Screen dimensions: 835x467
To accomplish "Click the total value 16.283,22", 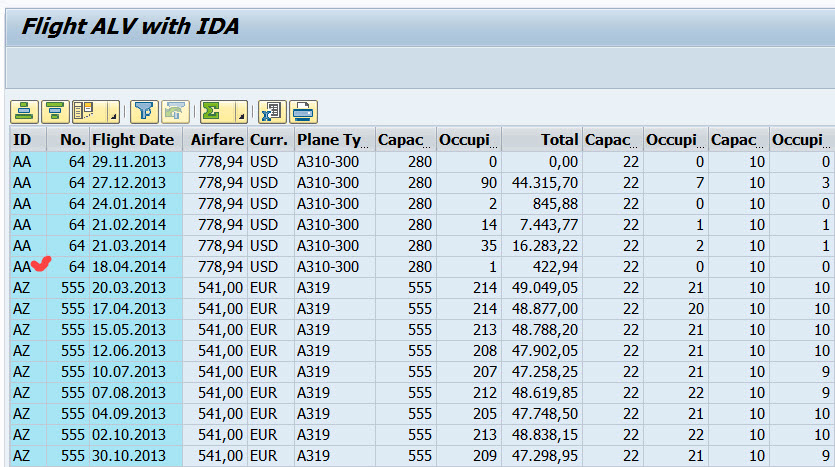I will coord(543,246).
